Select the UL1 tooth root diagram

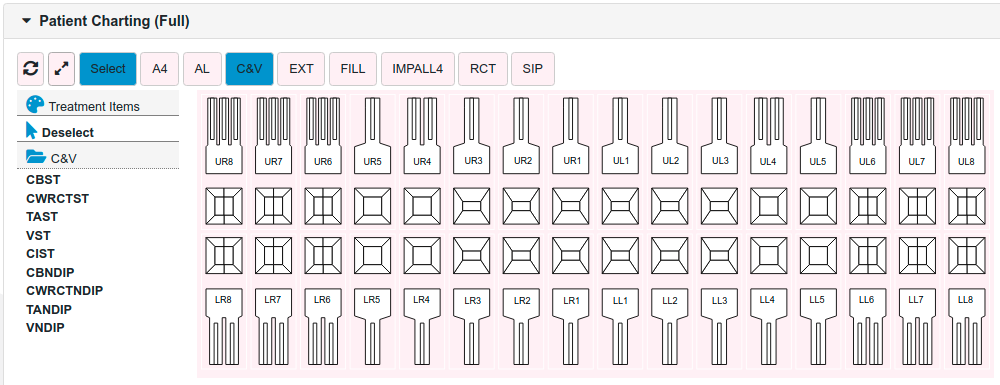[621, 135]
